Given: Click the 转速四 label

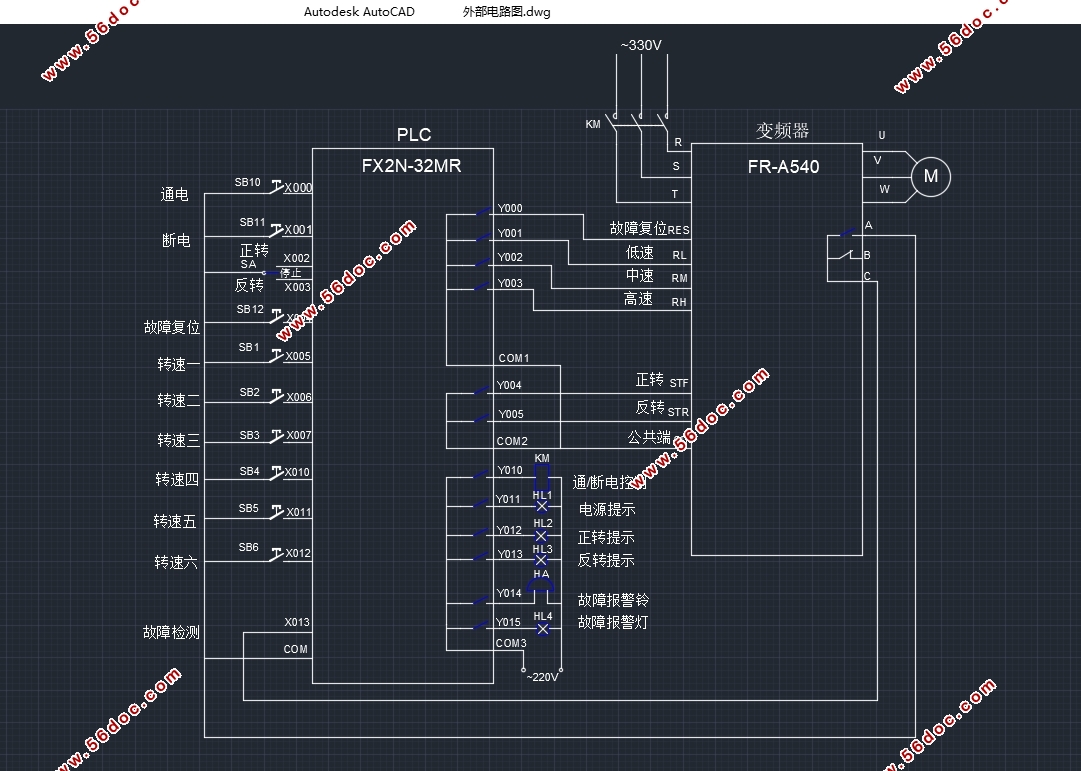Looking at the screenshot, I should 177,479.
